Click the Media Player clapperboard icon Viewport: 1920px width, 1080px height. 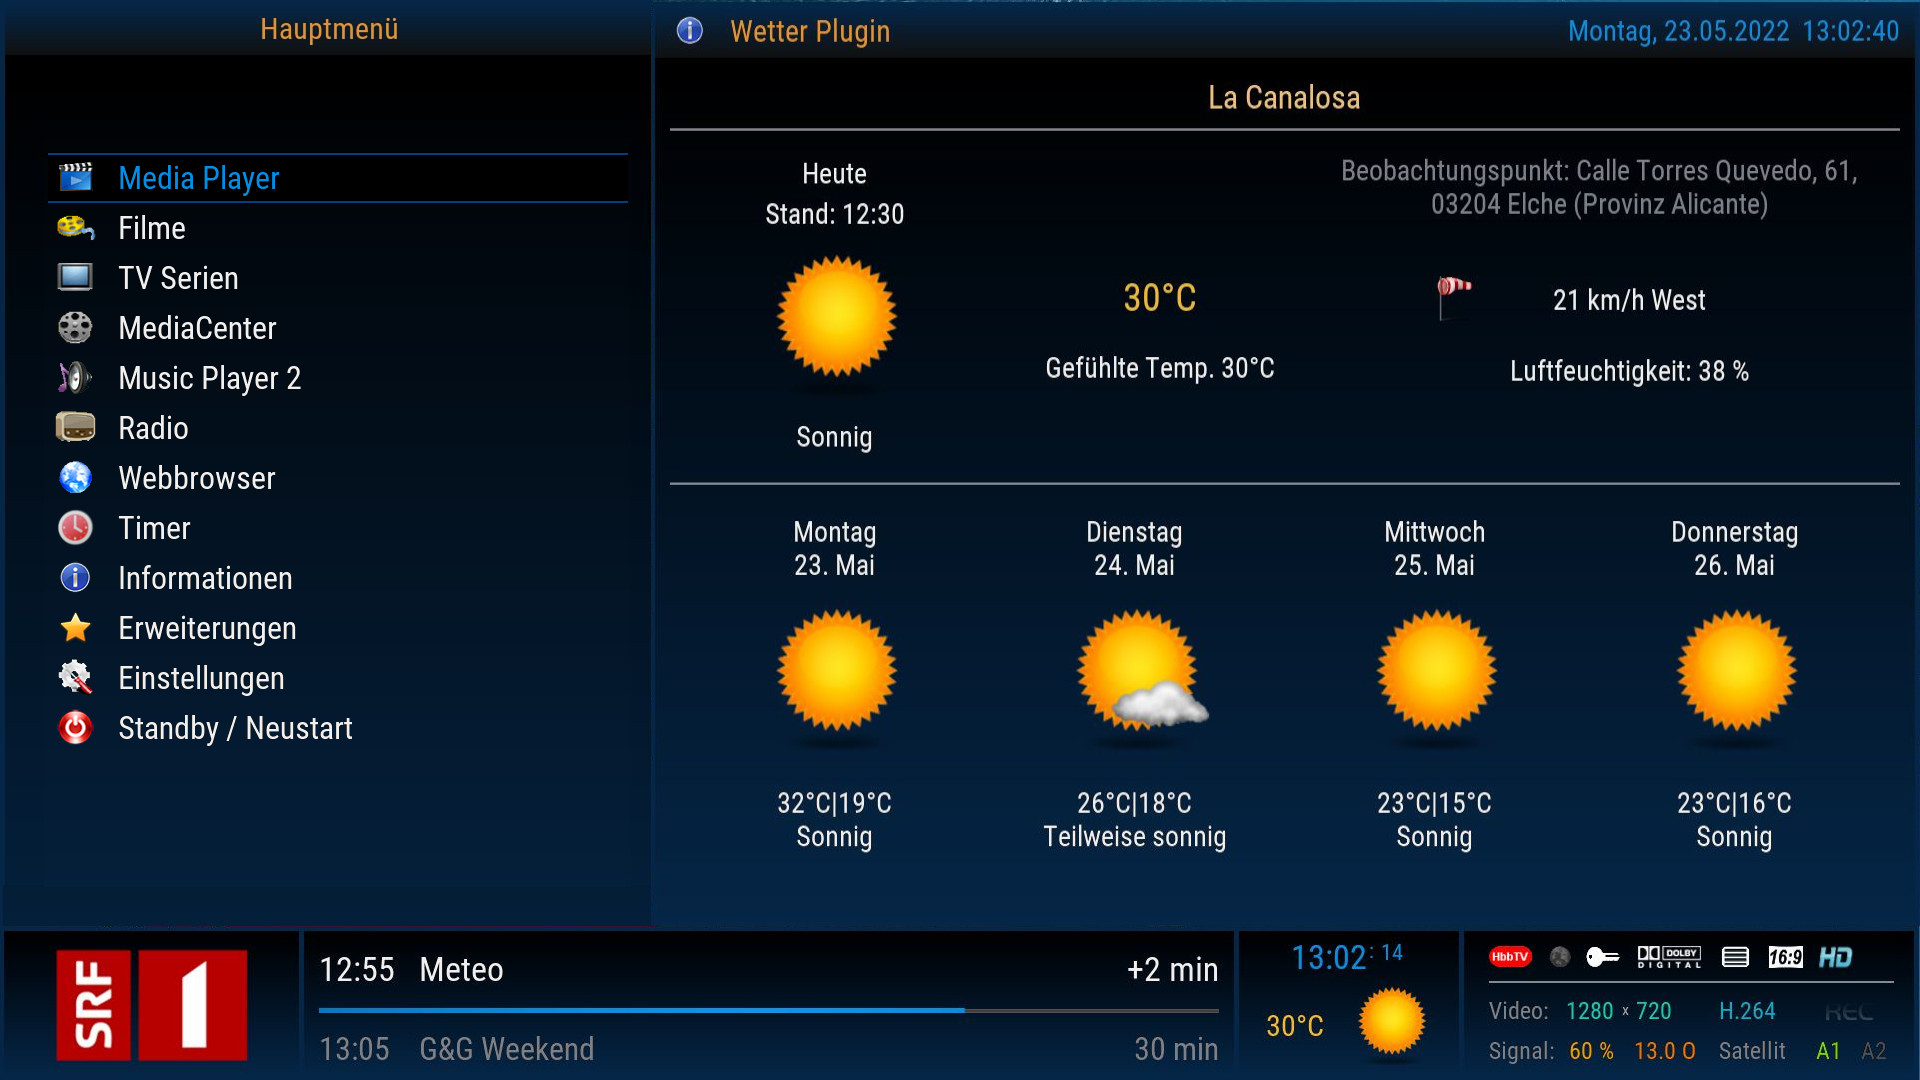tap(75, 178)
